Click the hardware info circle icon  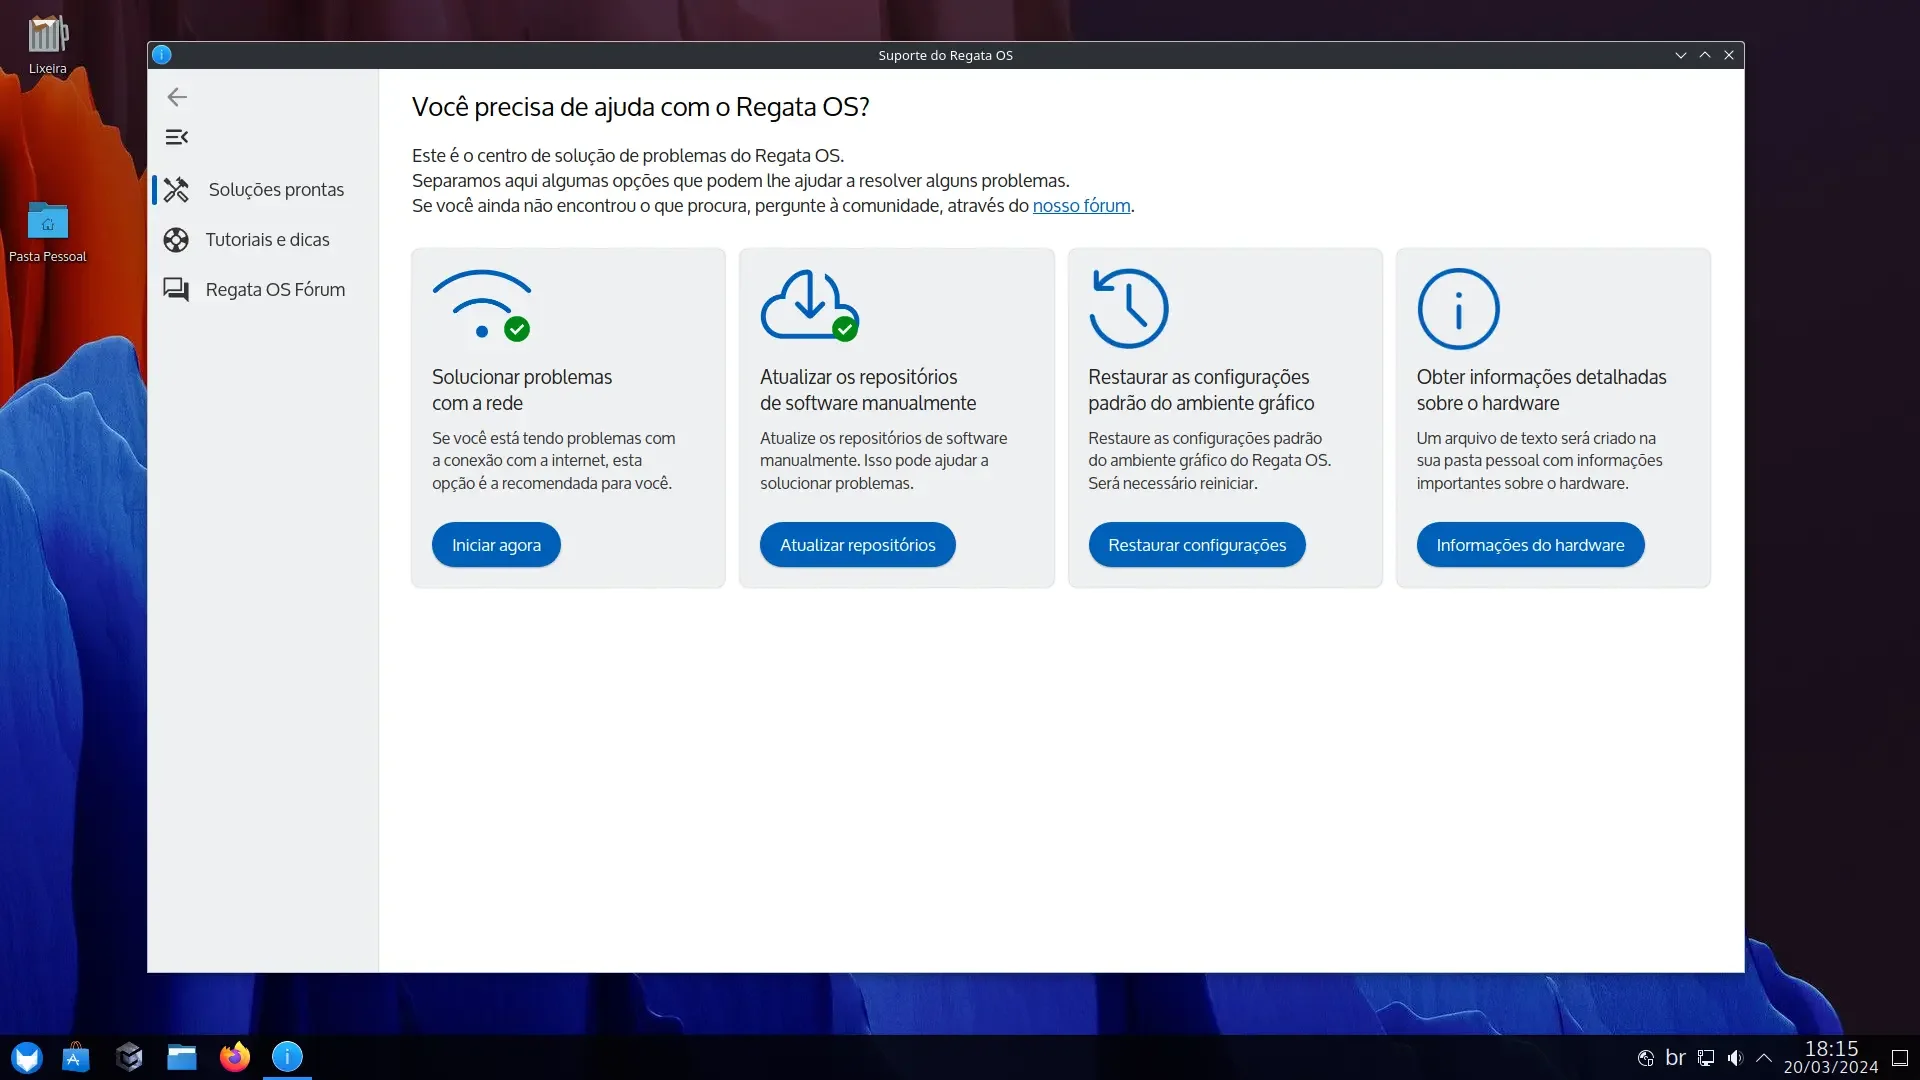coord(1458,308)
